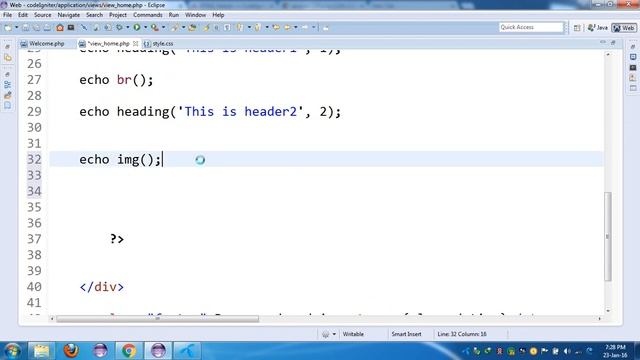The height and width of the screenshot is (360, 640).
Task: Open the Project menu
Action: tap(118, 15)
